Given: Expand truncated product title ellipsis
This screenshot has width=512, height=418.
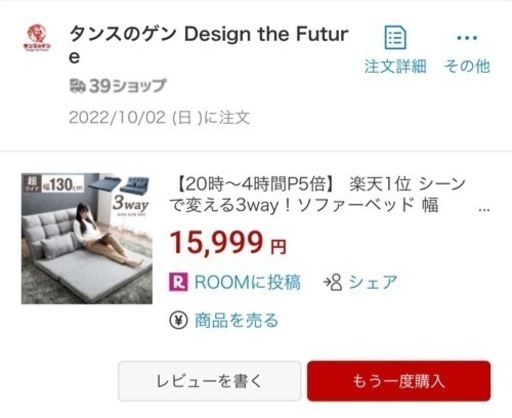Looking at the screenshot, I should 484,209.
